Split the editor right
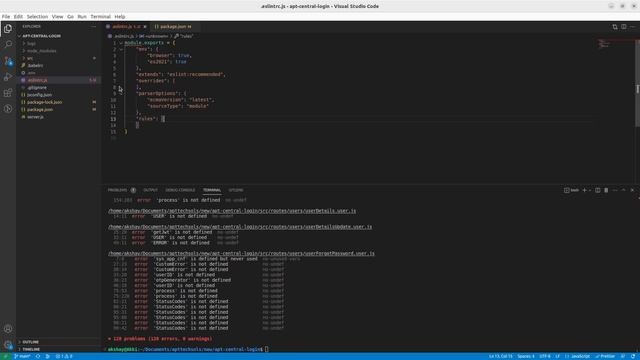The width and height of the screenshot is (640, 360). tap(624, 27)
